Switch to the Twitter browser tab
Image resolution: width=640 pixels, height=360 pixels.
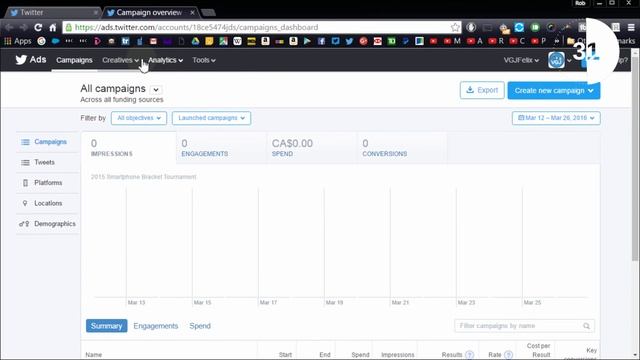(x=52, y=13)
